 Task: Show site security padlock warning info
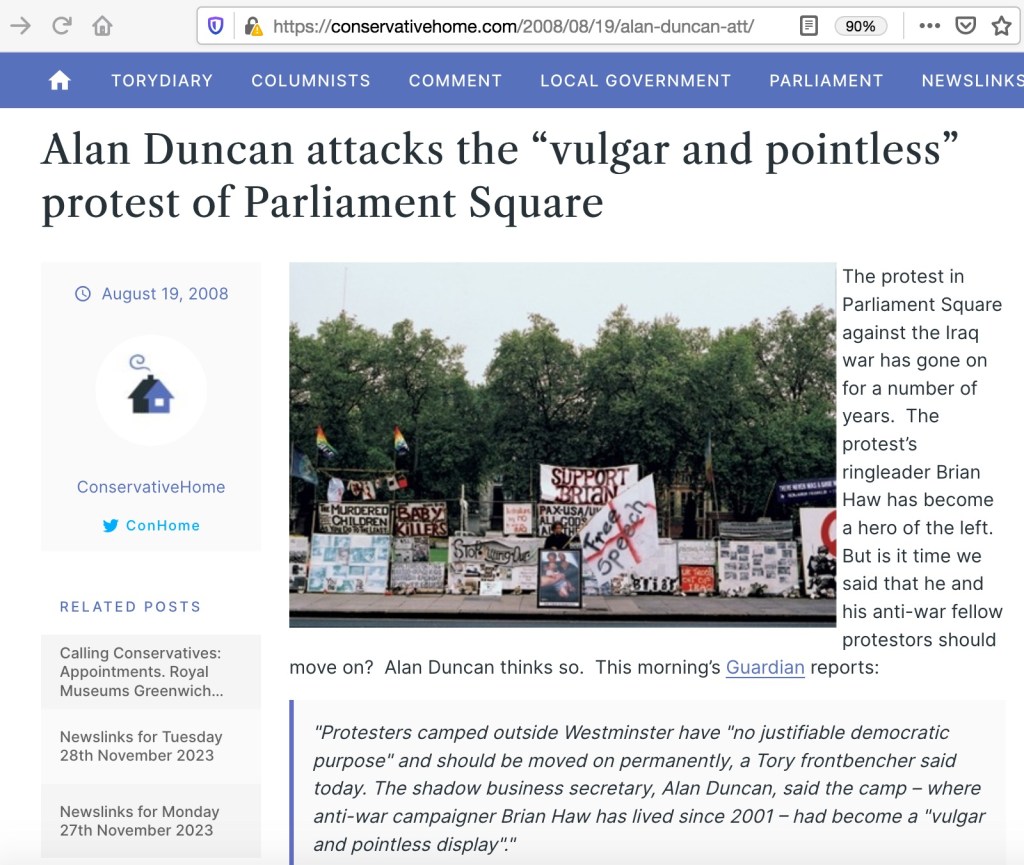click(x=253, y=26)
